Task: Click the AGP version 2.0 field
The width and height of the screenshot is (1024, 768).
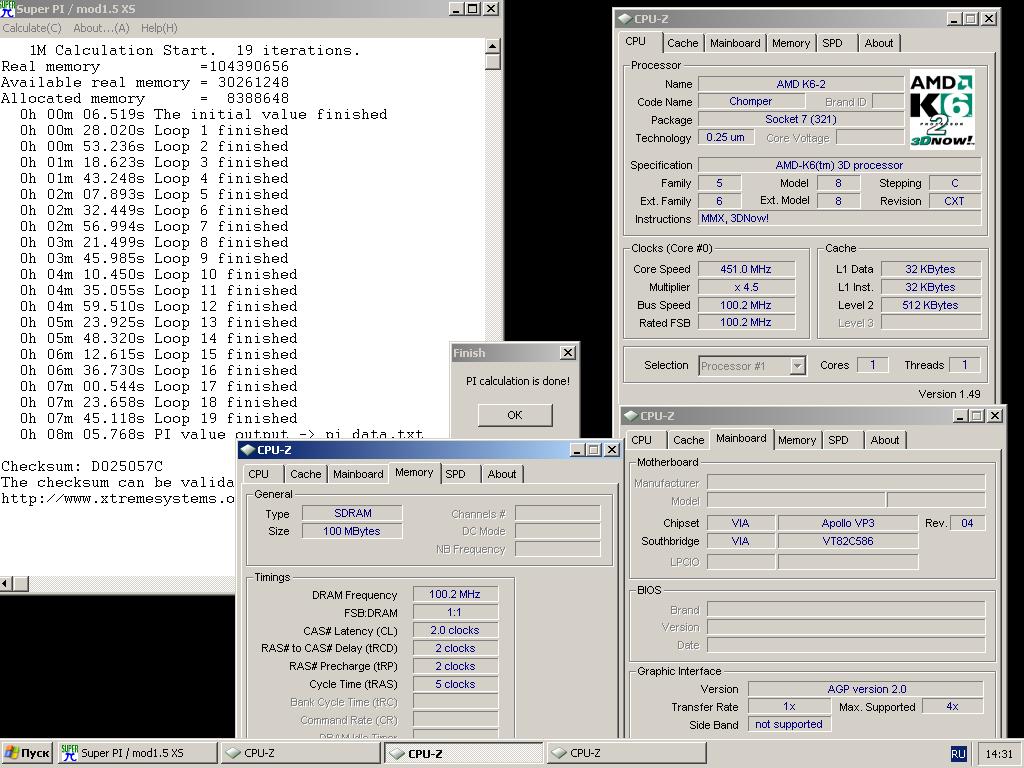Action: point(866,689)
